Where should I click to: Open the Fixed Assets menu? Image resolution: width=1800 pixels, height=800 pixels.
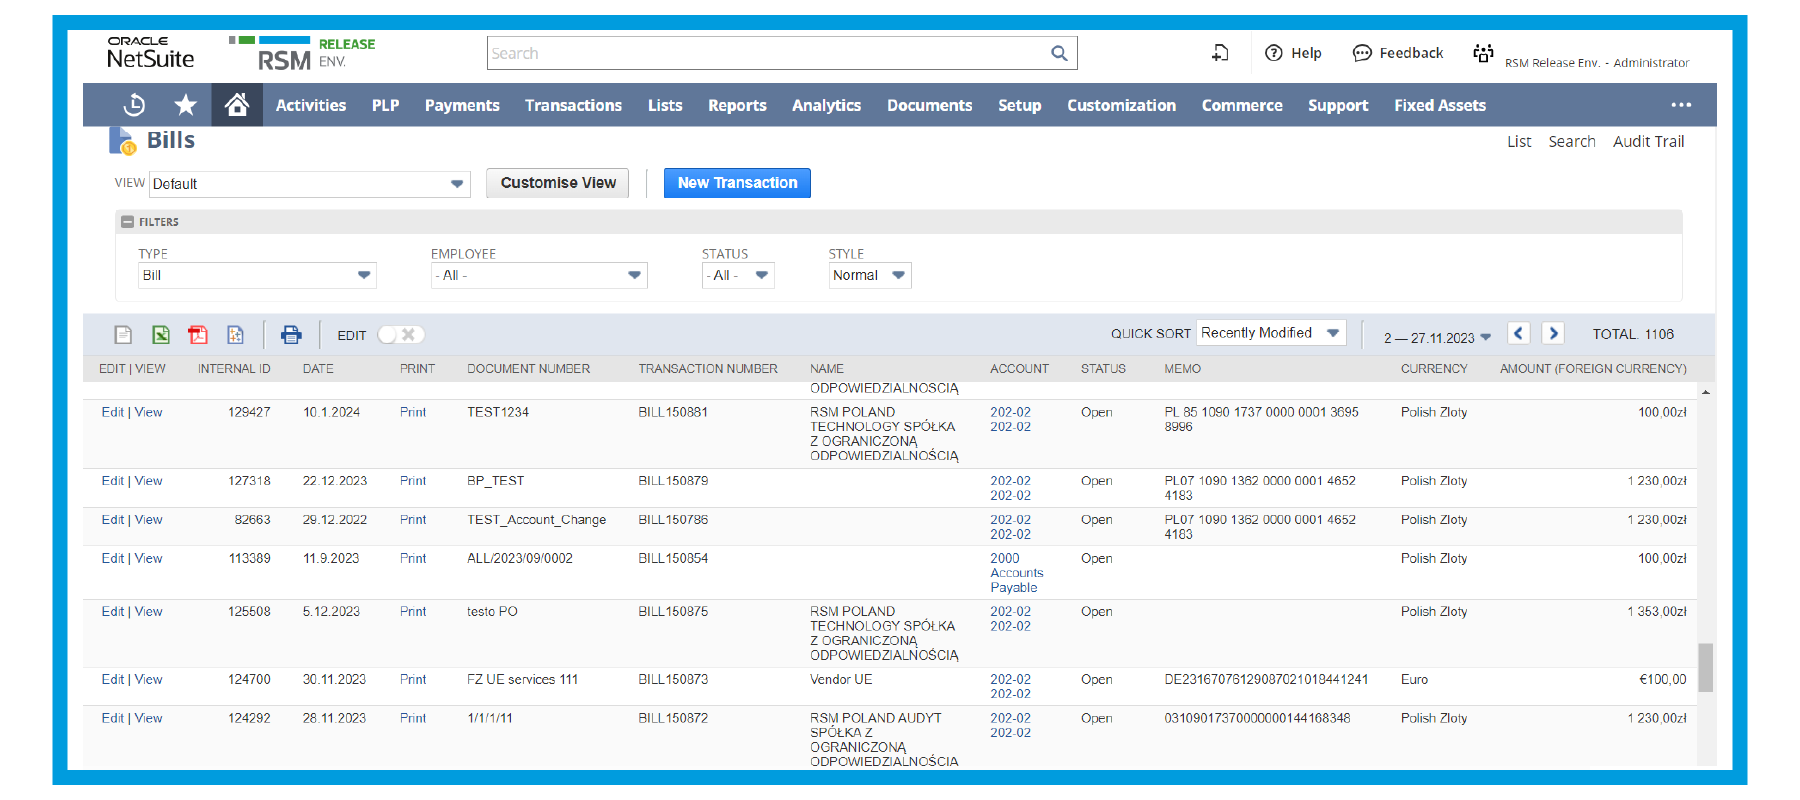(1439, 105)
